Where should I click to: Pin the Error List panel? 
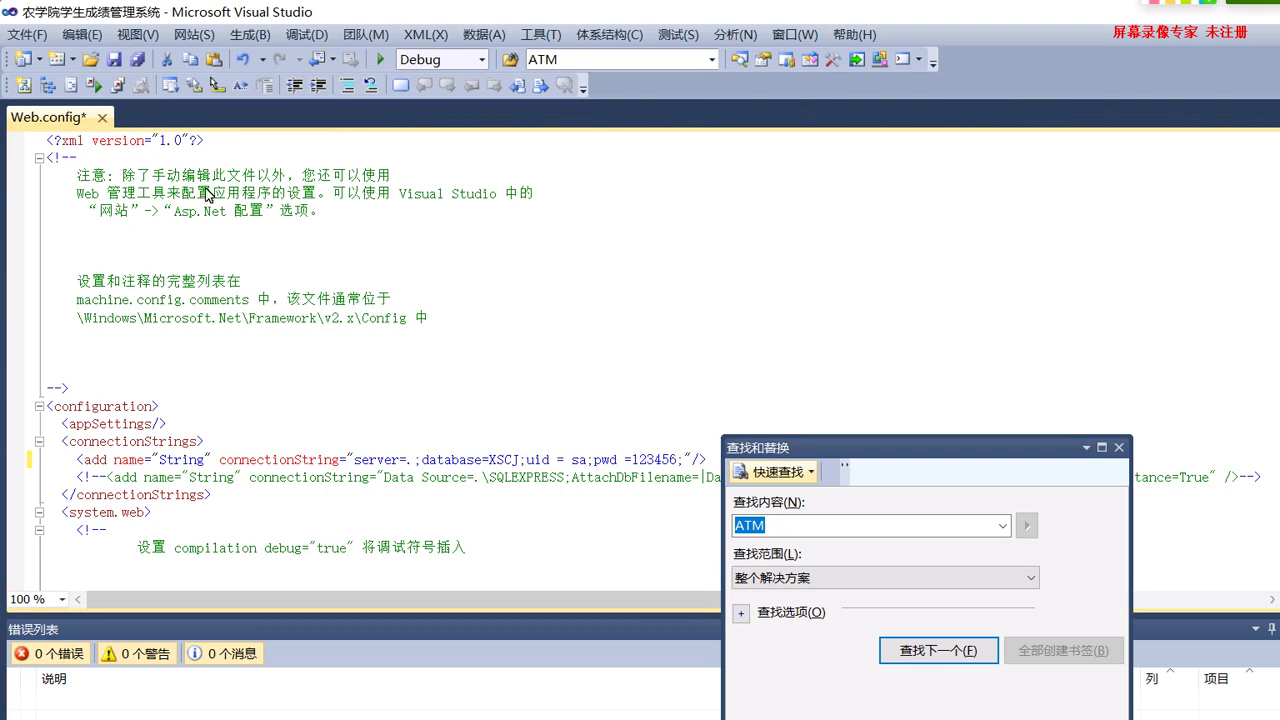tap(1272, 629)
